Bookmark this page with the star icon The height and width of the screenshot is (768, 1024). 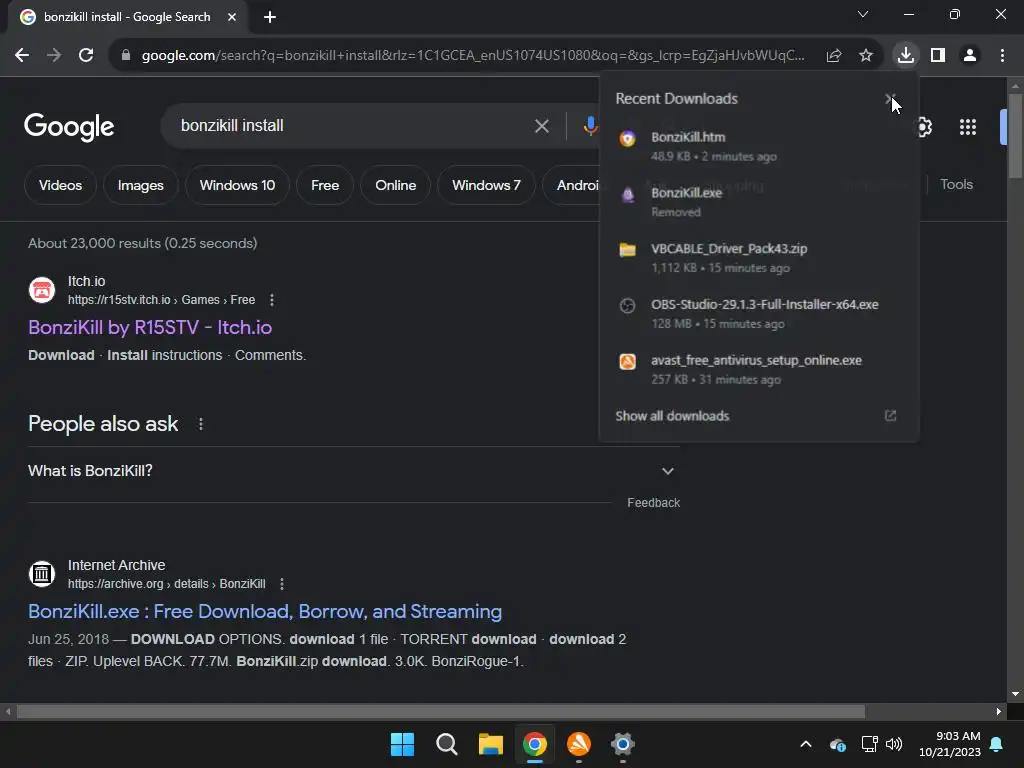[x=866, y=56]
